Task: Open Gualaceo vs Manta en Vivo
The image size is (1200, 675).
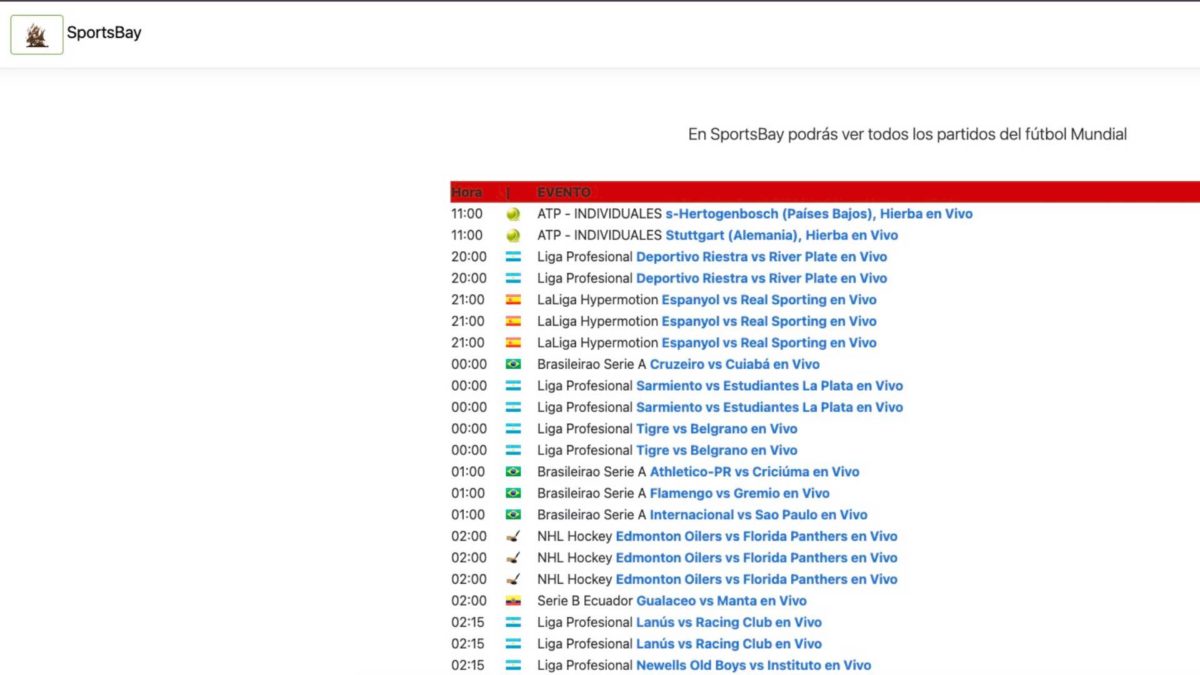Action: [722, 601]
